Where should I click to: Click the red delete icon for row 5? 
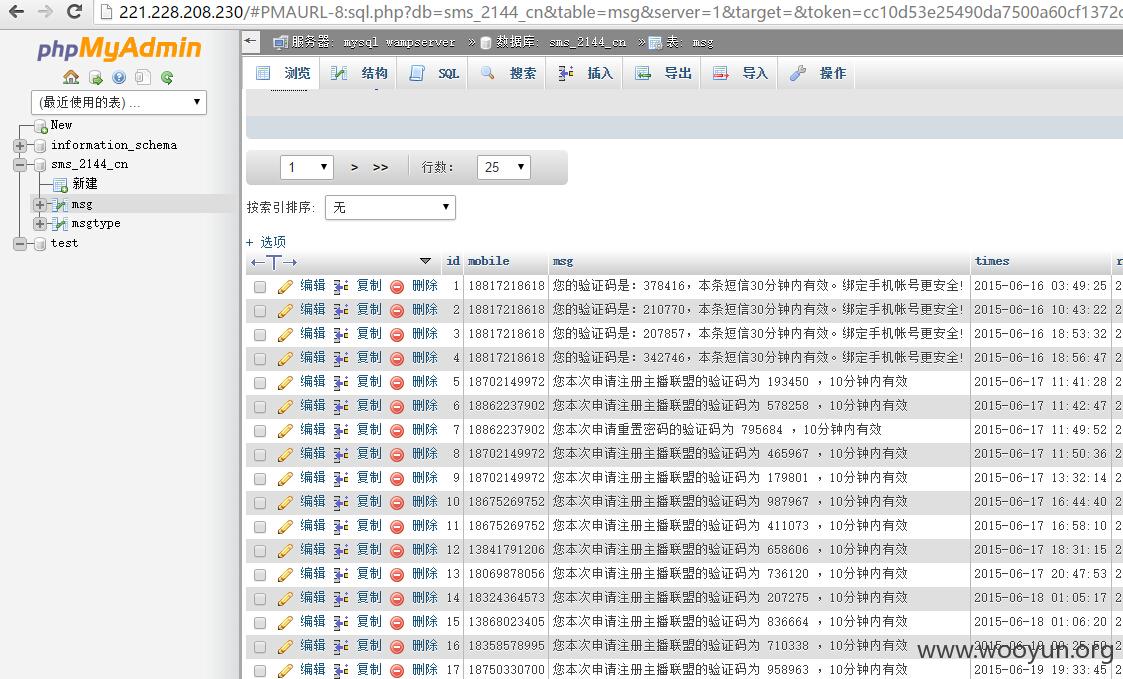[397, 382]
